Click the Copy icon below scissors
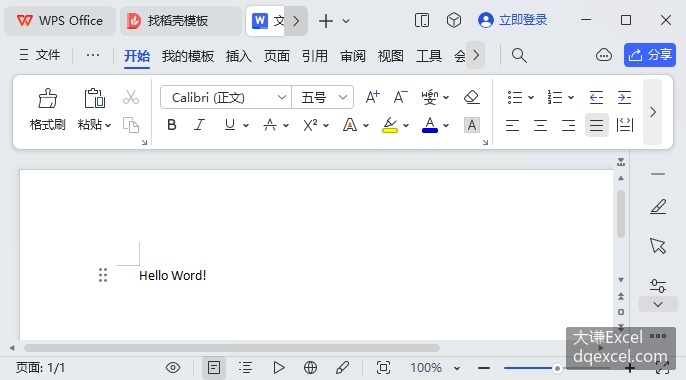 click(x=130, y=125)
